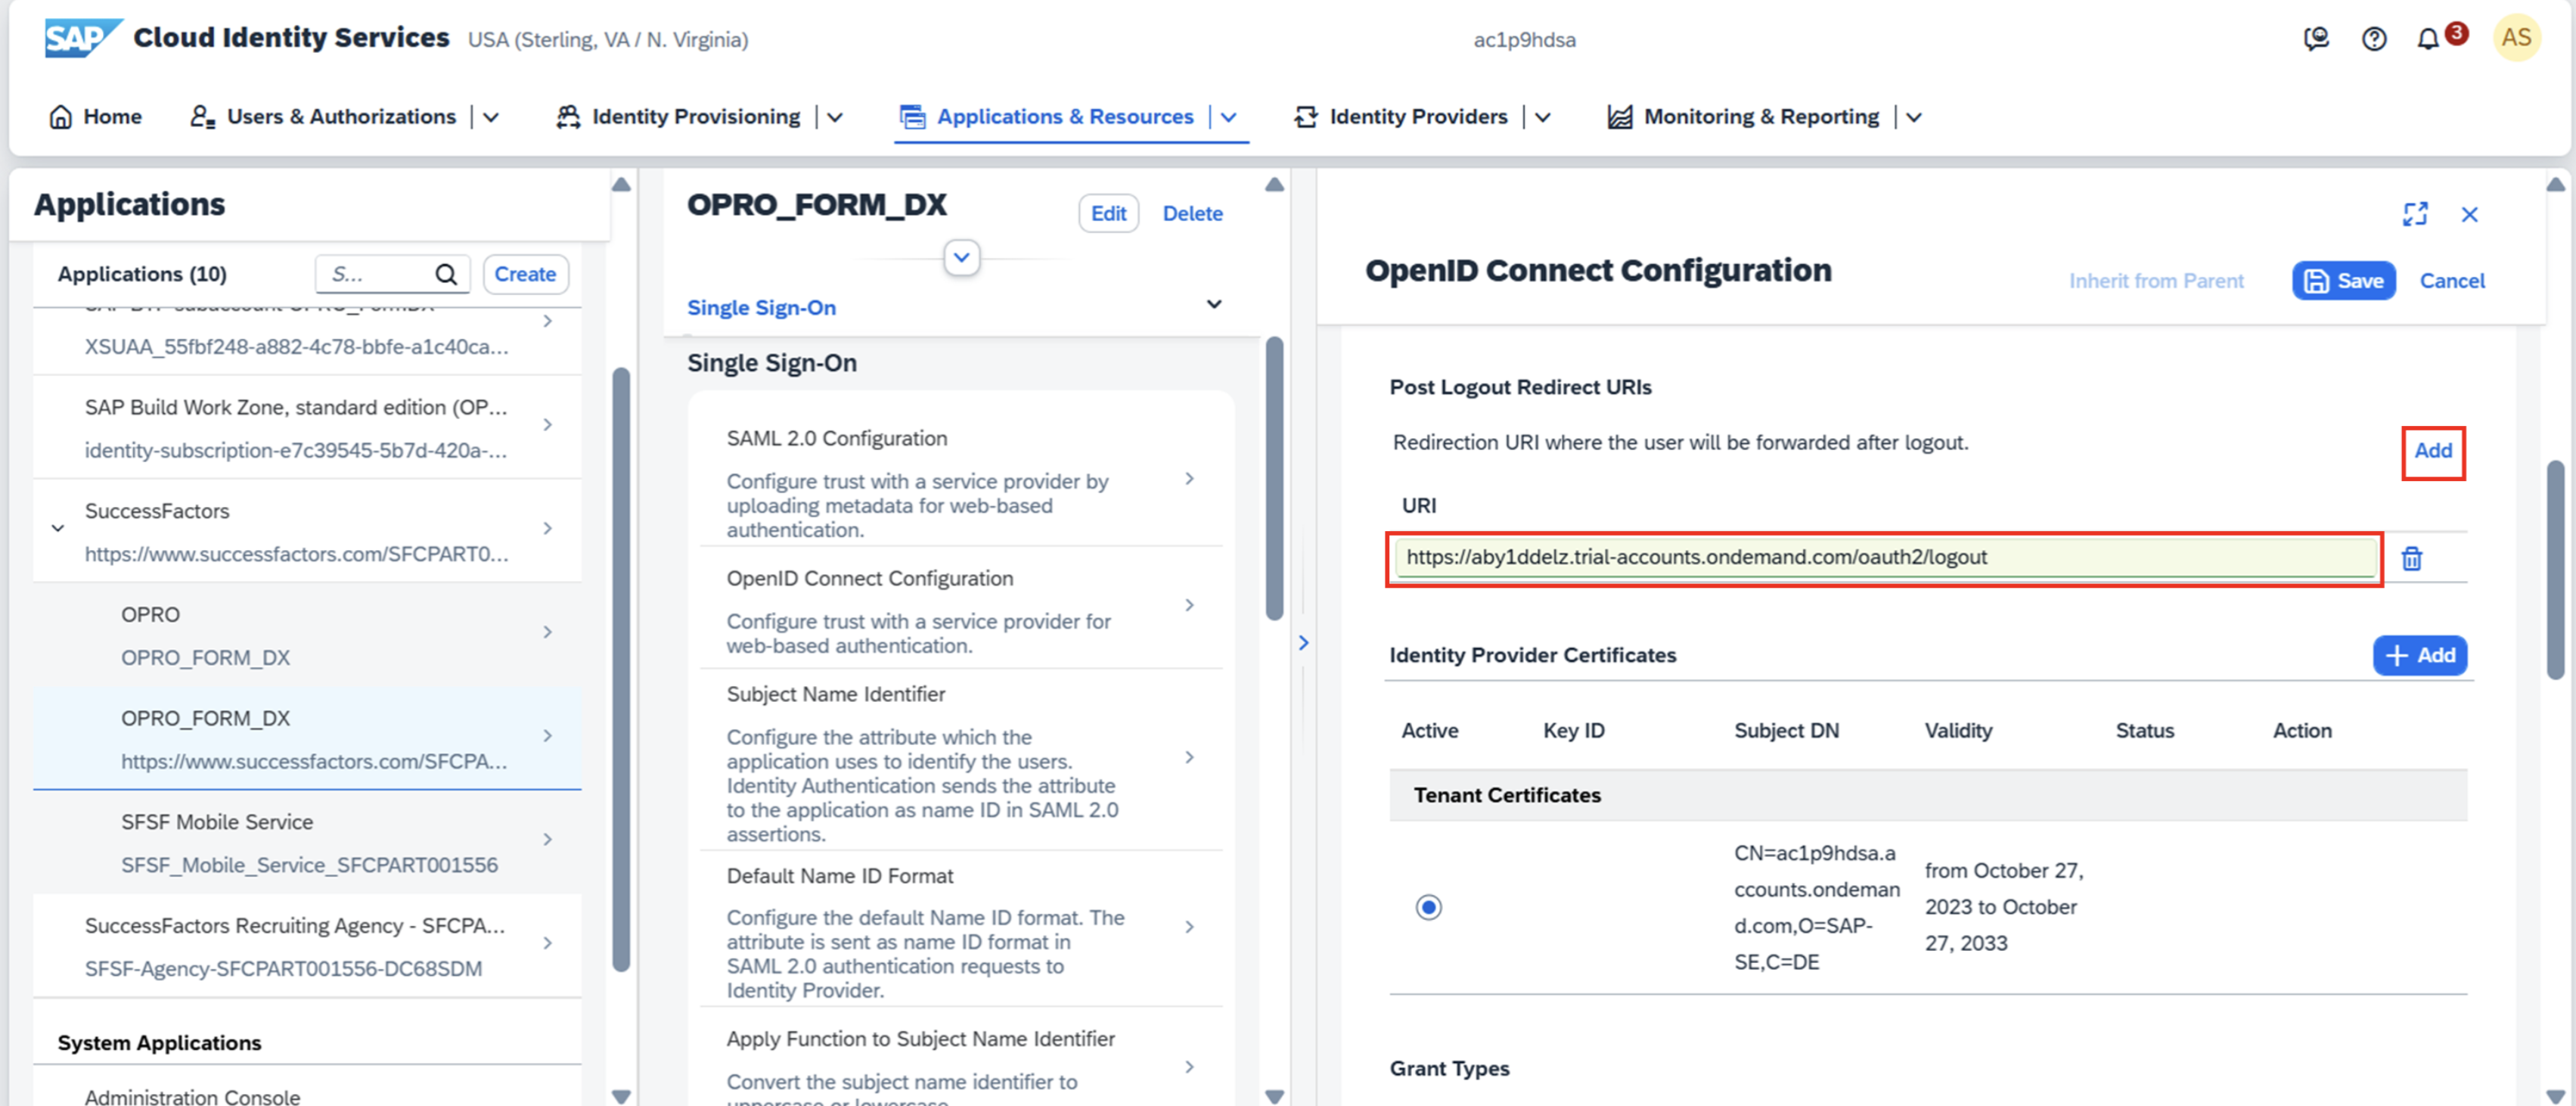Expand the OPRO_FORM_DX header chevron
2576x1106 pixels.
pyautogui.click(x=961, y=258)
